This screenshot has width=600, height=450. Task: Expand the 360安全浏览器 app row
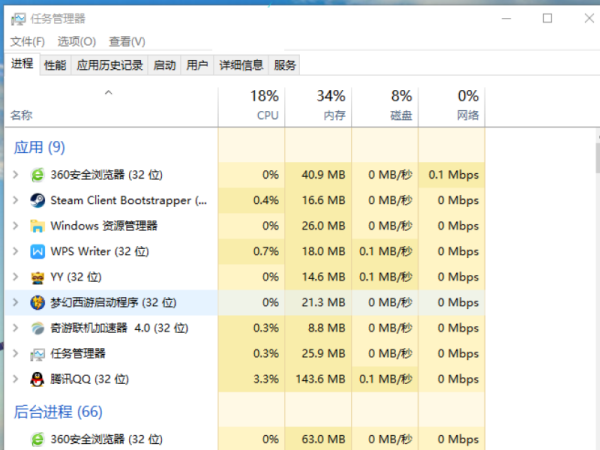tap(15, 175)
